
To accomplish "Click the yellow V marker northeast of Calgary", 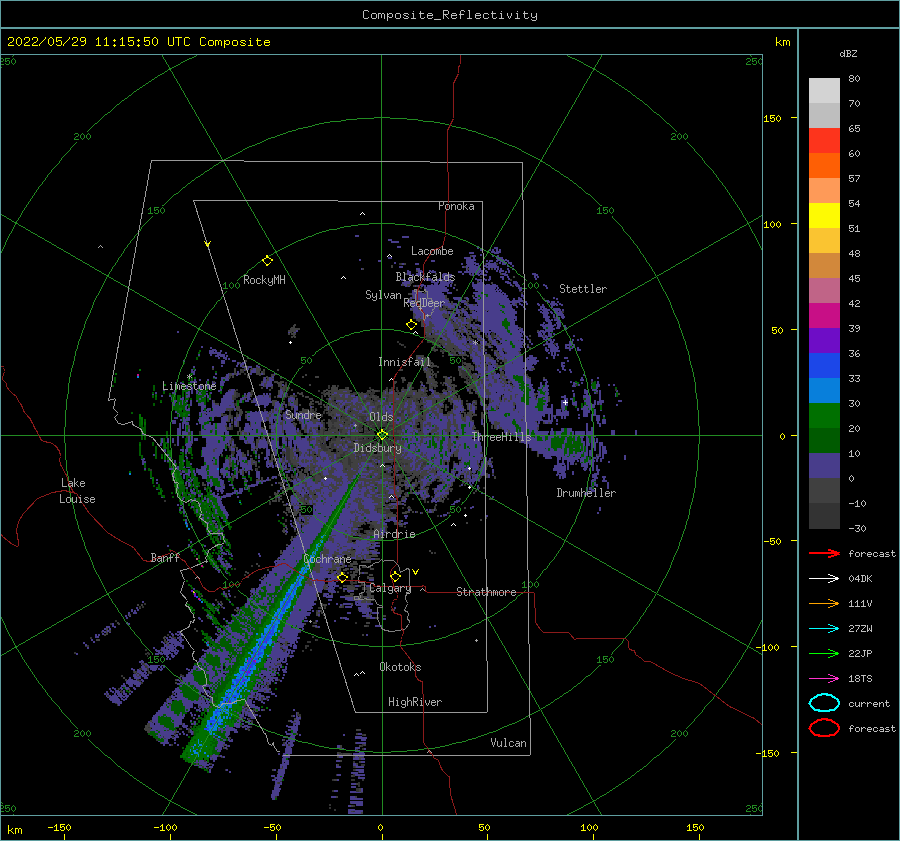I will pyautogui.click(x=416, y=572).
